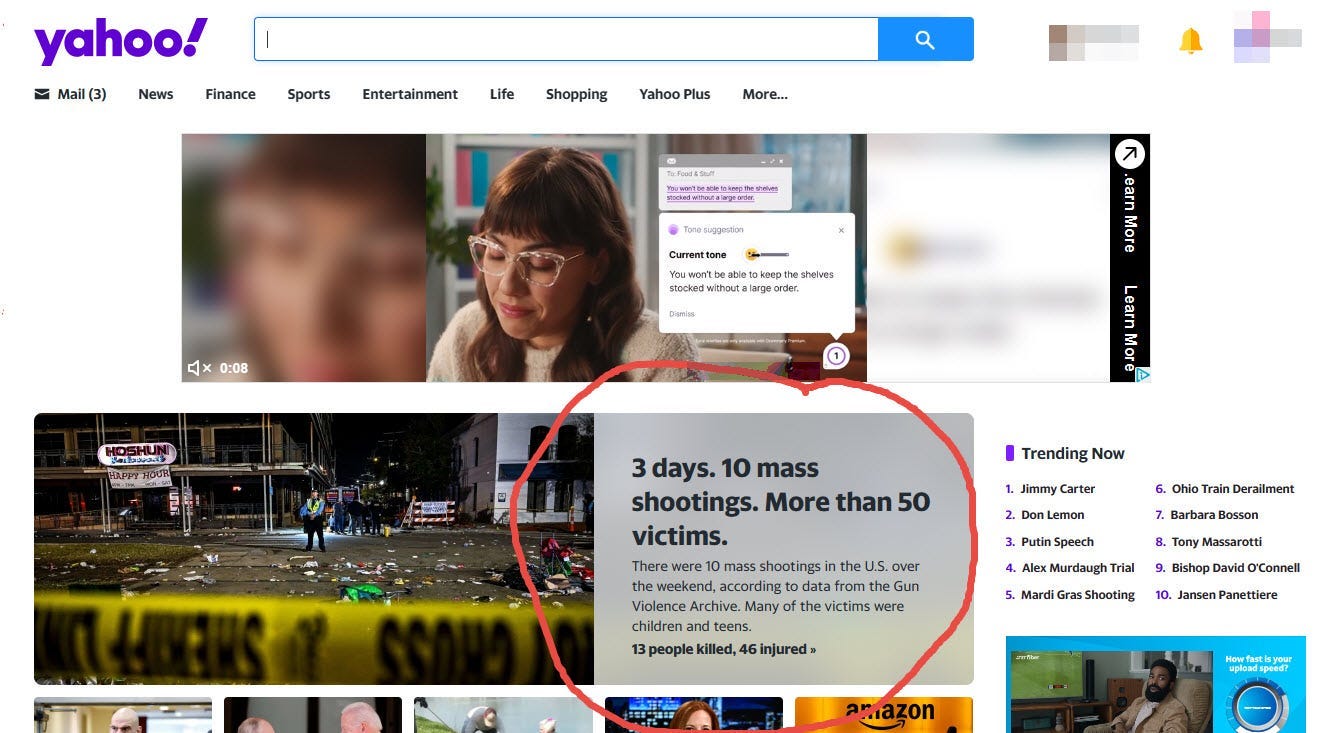Click the arrow icon above Learn More

[1130, 154]
